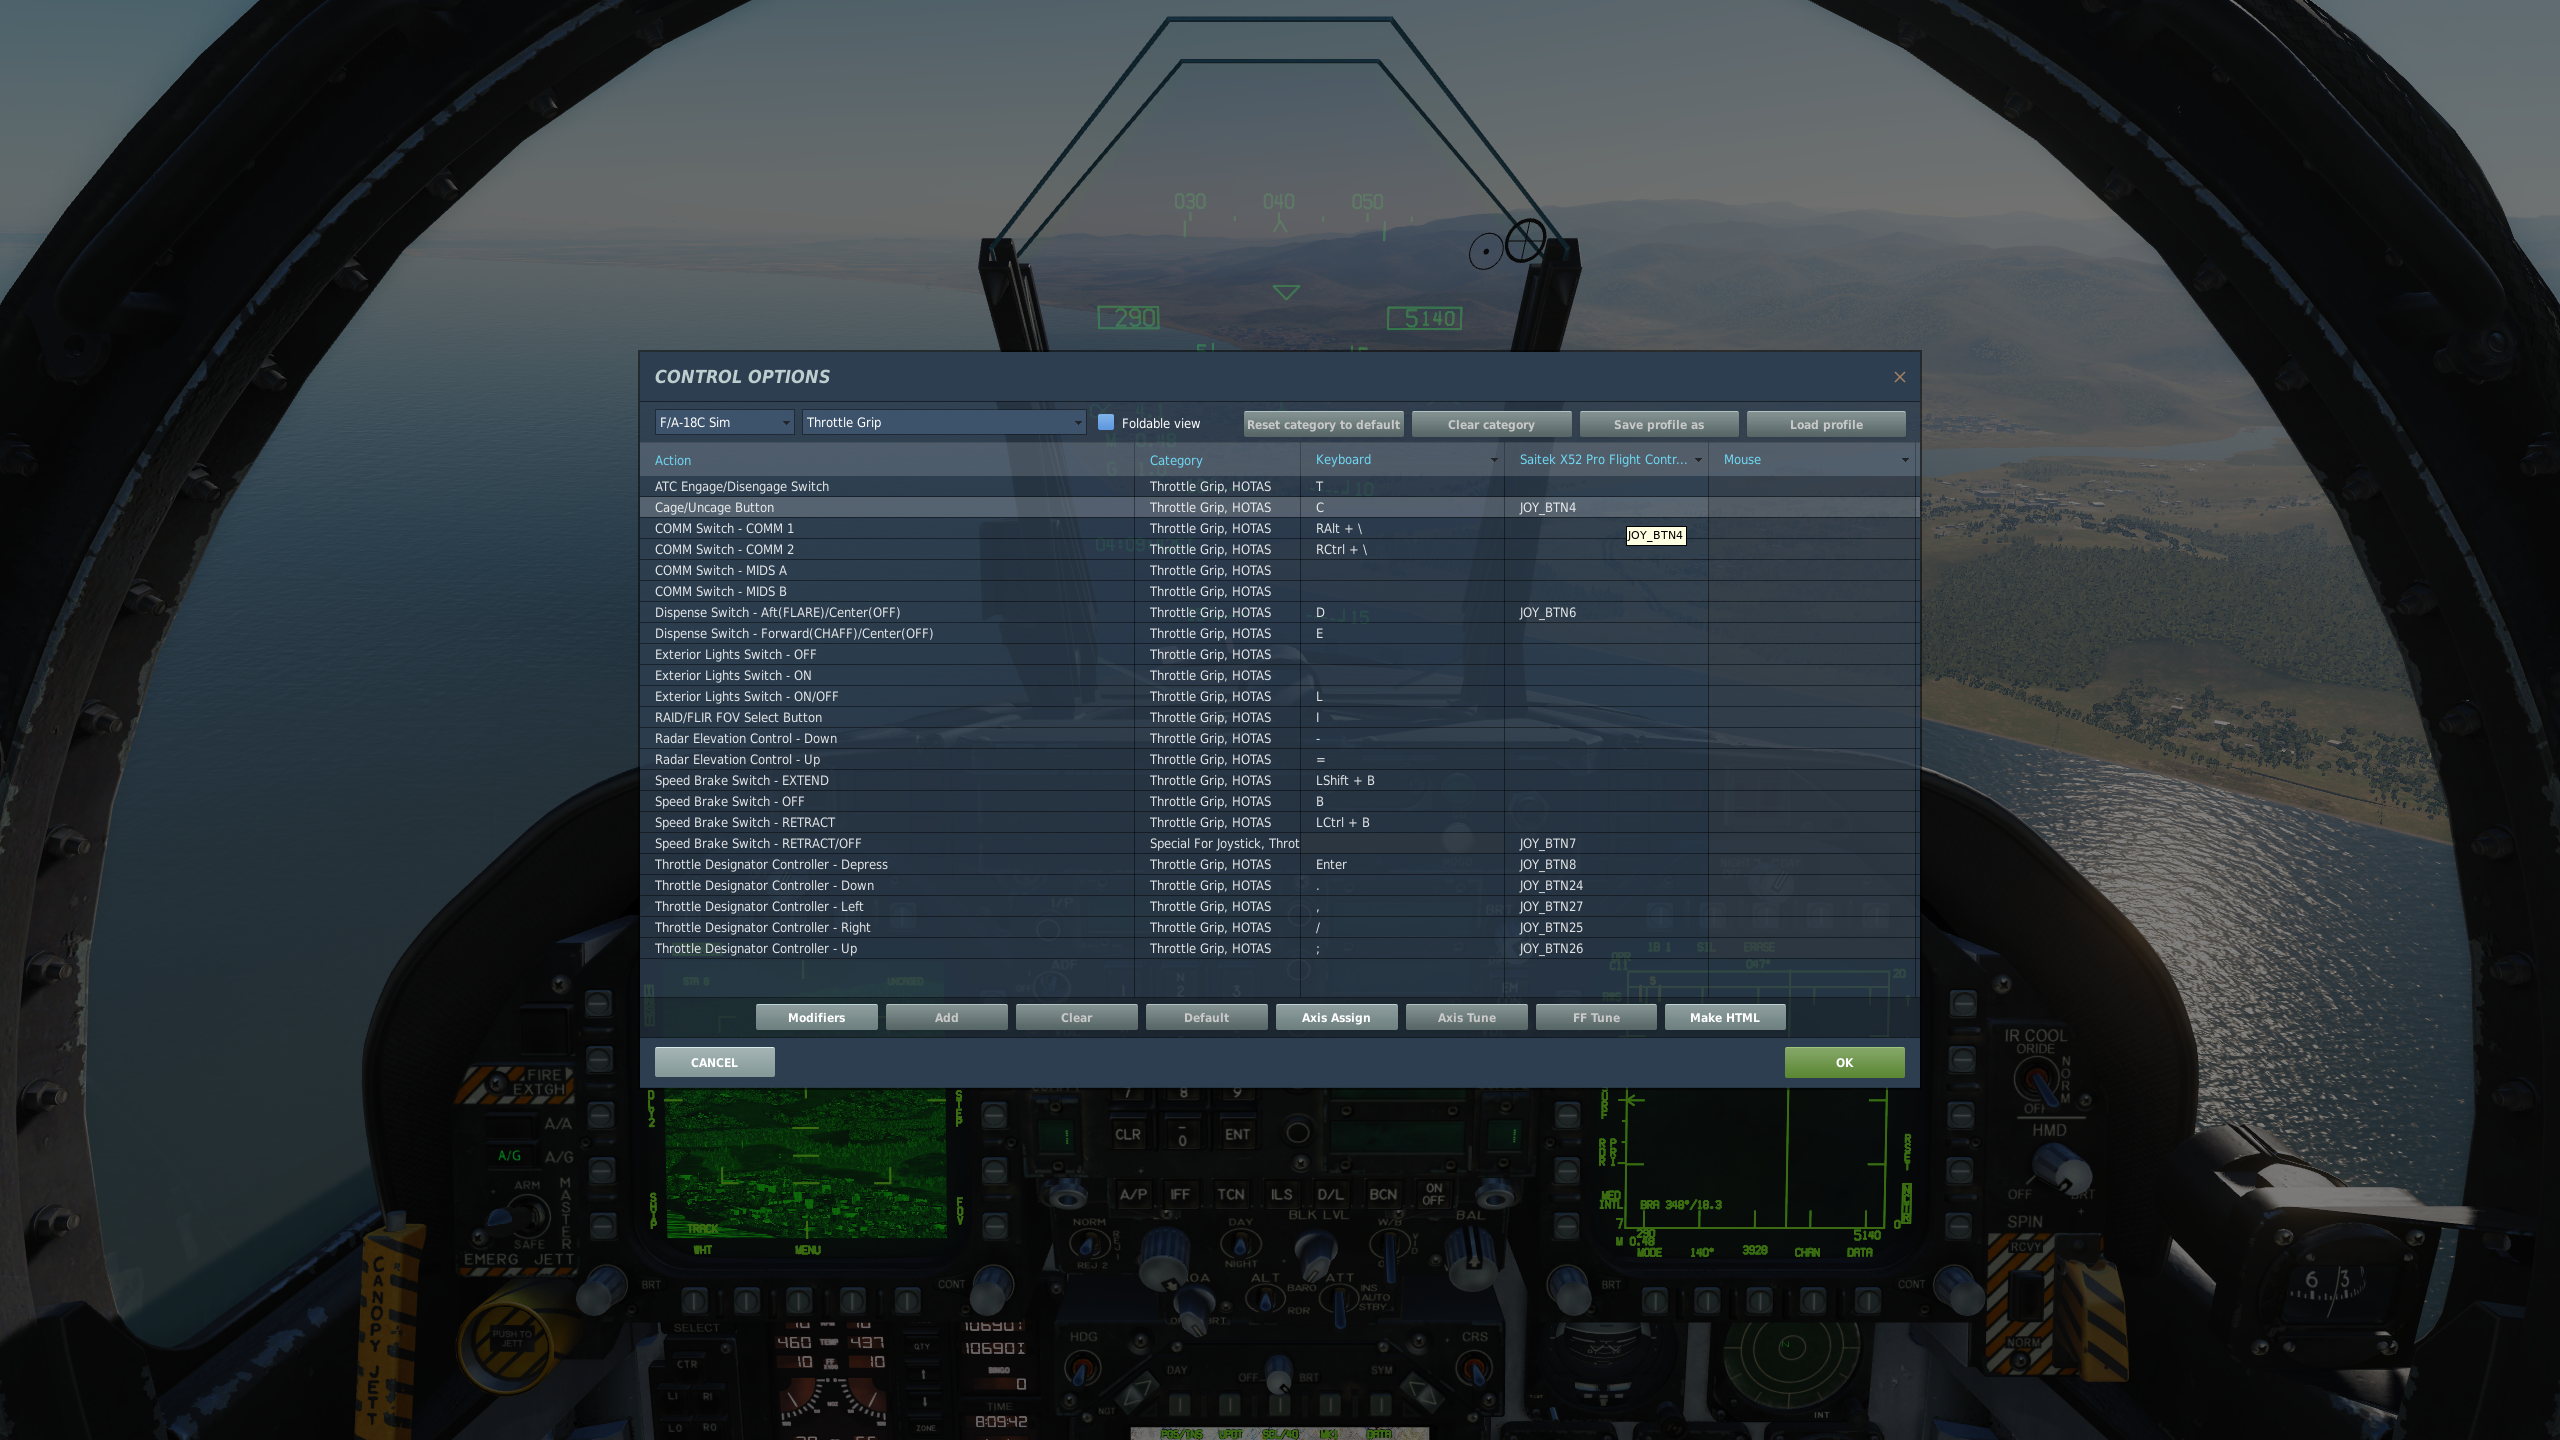This screenshot has width=2560, height=1440.
Task: Select Throttle Designator Controller - Down row
Action: 1278,885
